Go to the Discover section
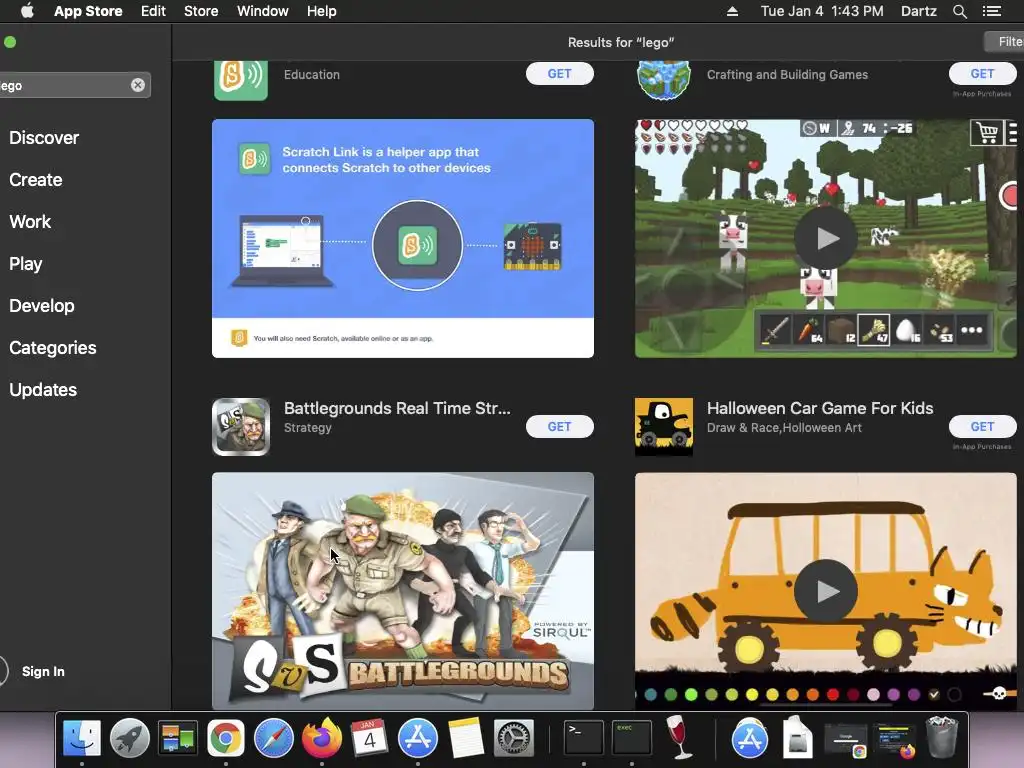The height and width of the screenshot is (768, 1024). pos(44,138)
